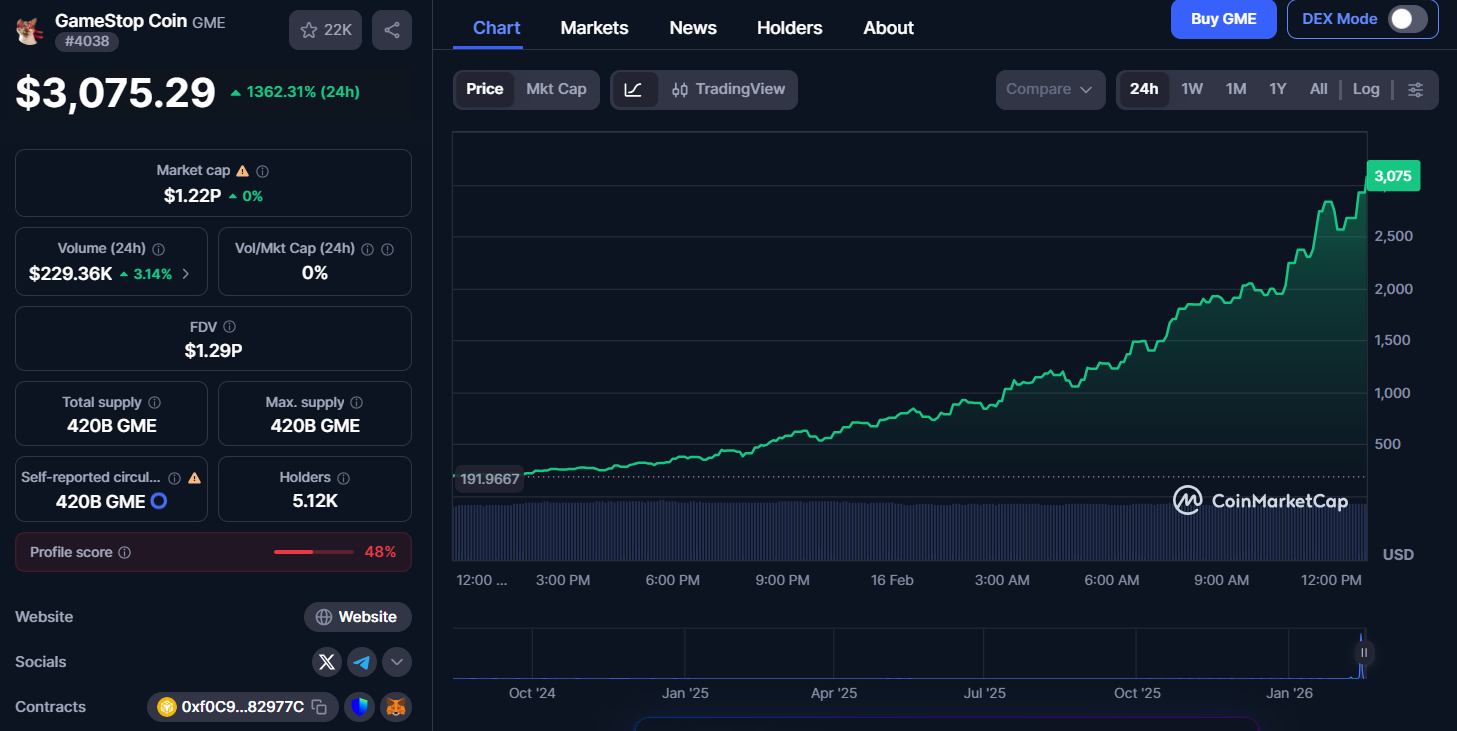The height and width of the screenshot is (731, 1457).
Task: Click the GameStop Coin logo avatar
Action: [28, 30]
